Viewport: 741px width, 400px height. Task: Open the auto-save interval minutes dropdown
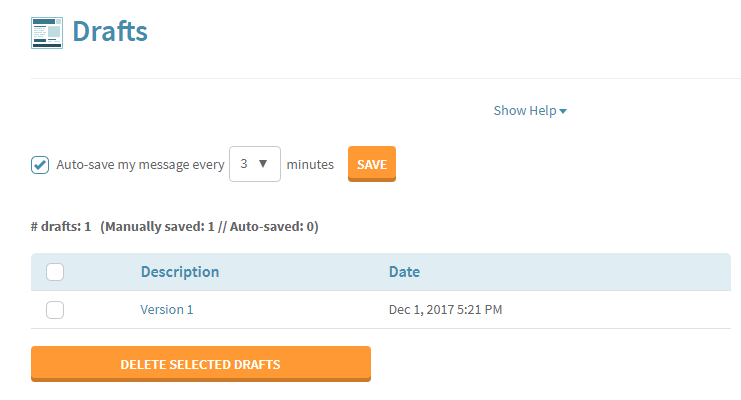tap(255, 164)
